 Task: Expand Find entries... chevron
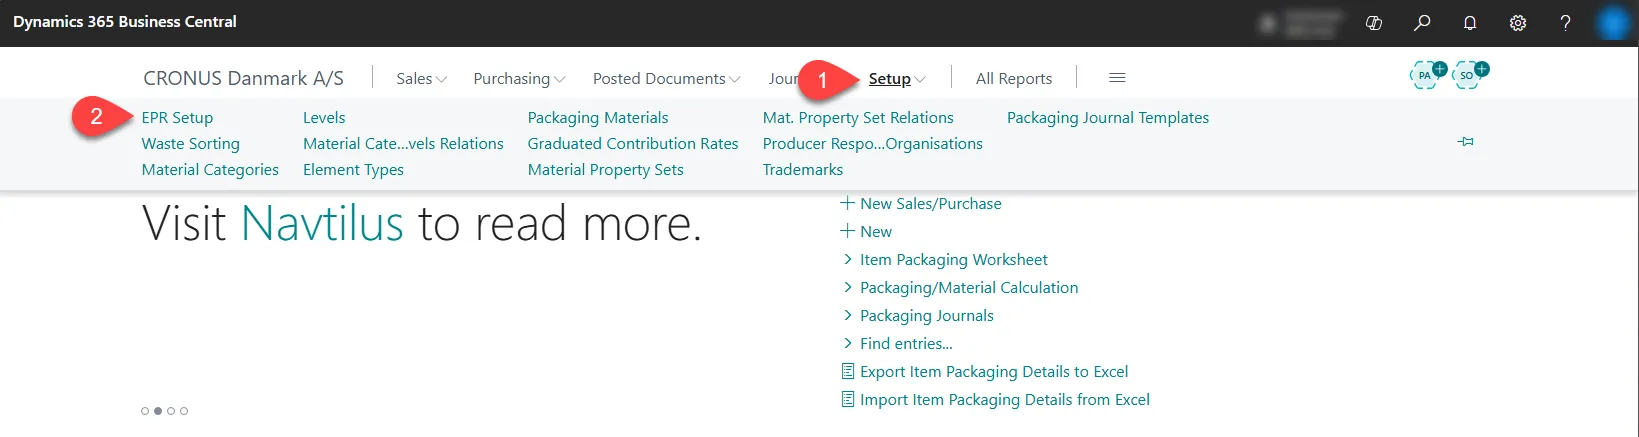(x=848, y=343)
